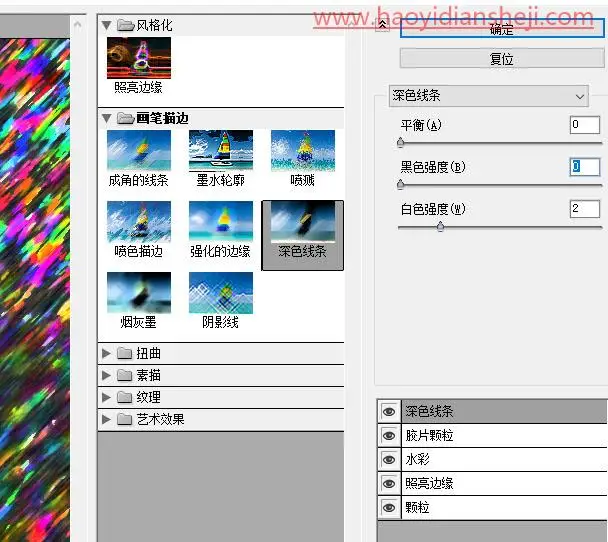
Task: Collapse the 风格化 folder triangle
Action: [x=107, y=26]
